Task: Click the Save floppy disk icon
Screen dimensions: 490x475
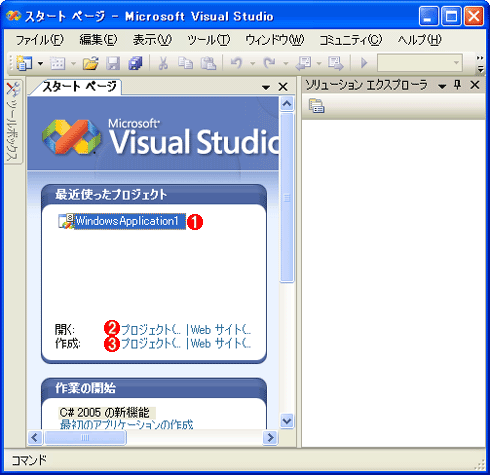Action: pyautogui.click(x=113, y=63)
